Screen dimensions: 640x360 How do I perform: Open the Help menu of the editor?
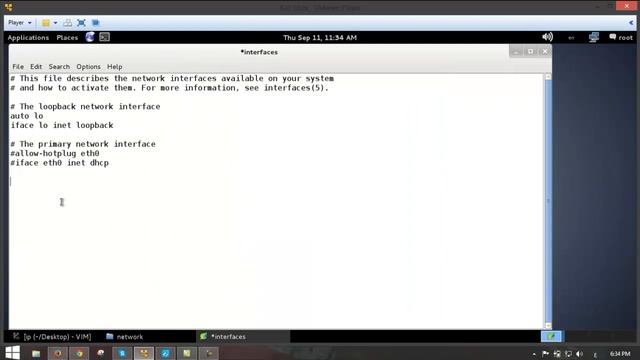(115, 67)
